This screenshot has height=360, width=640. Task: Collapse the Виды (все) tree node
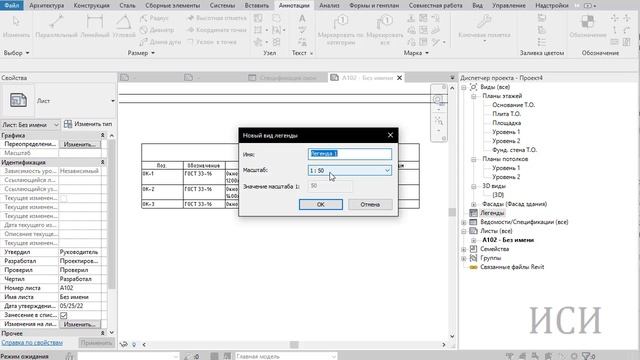464,87
